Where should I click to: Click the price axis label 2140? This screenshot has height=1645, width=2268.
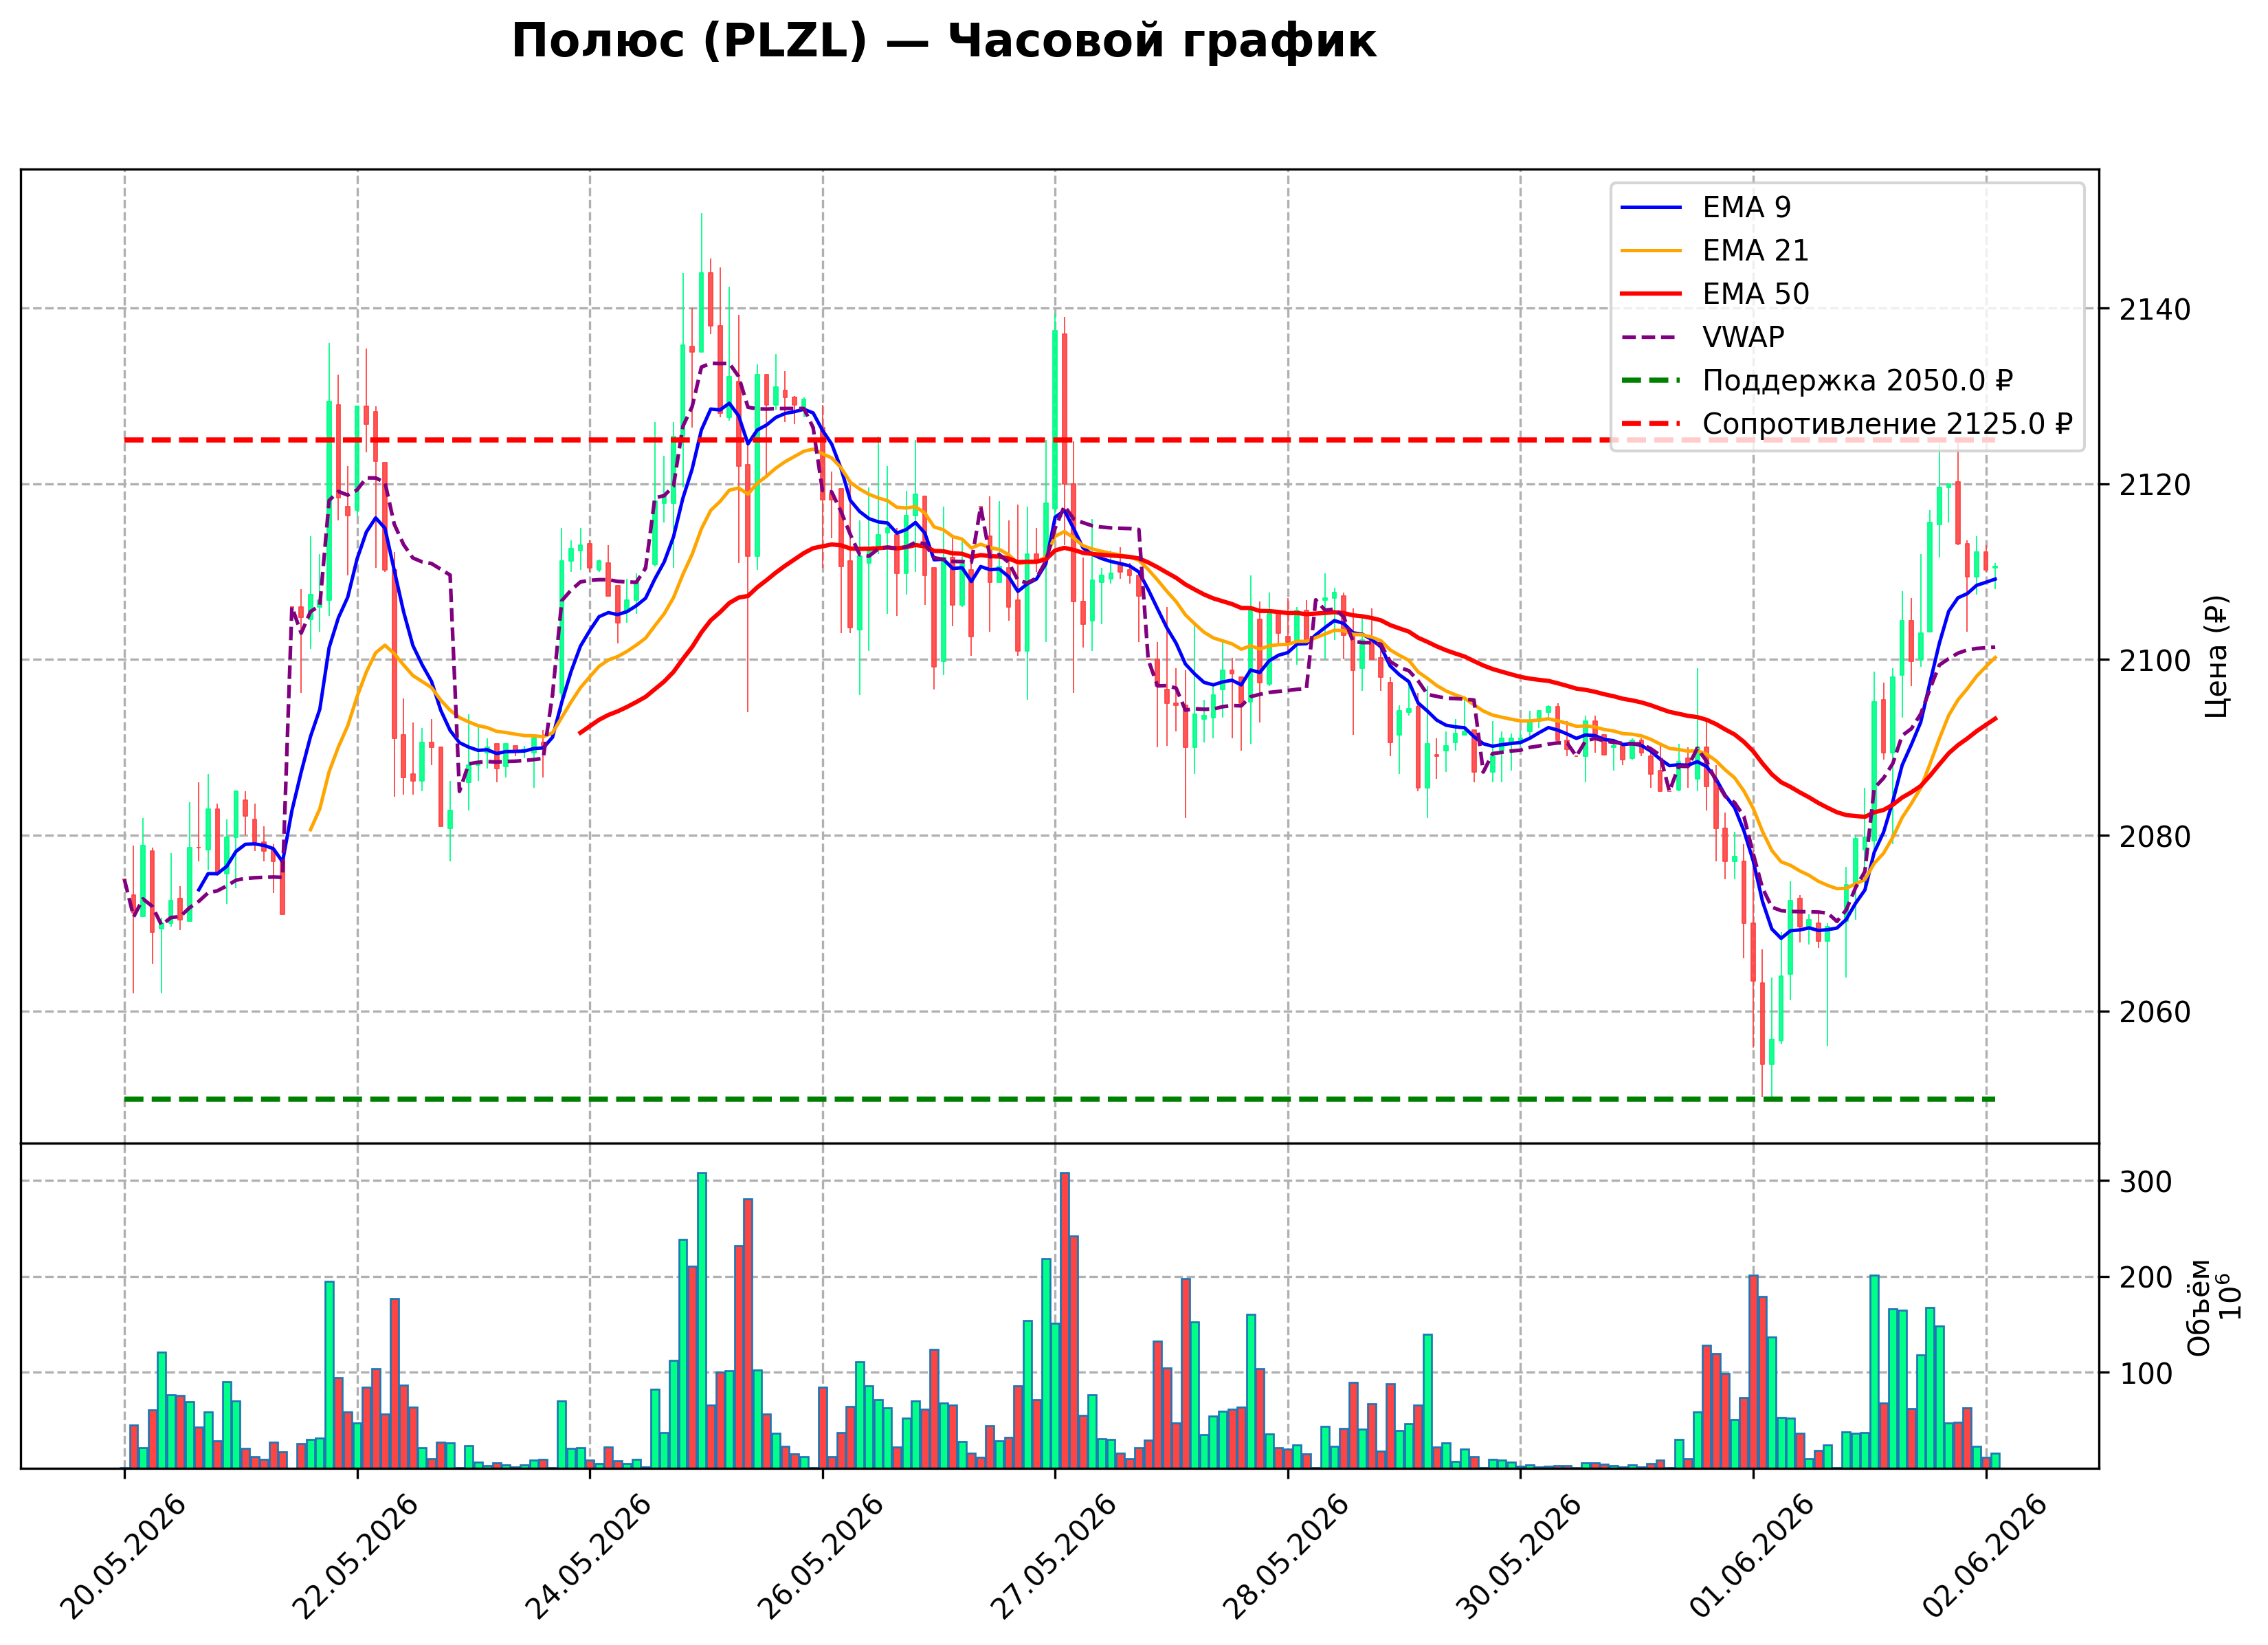[x=2154, y=310]
